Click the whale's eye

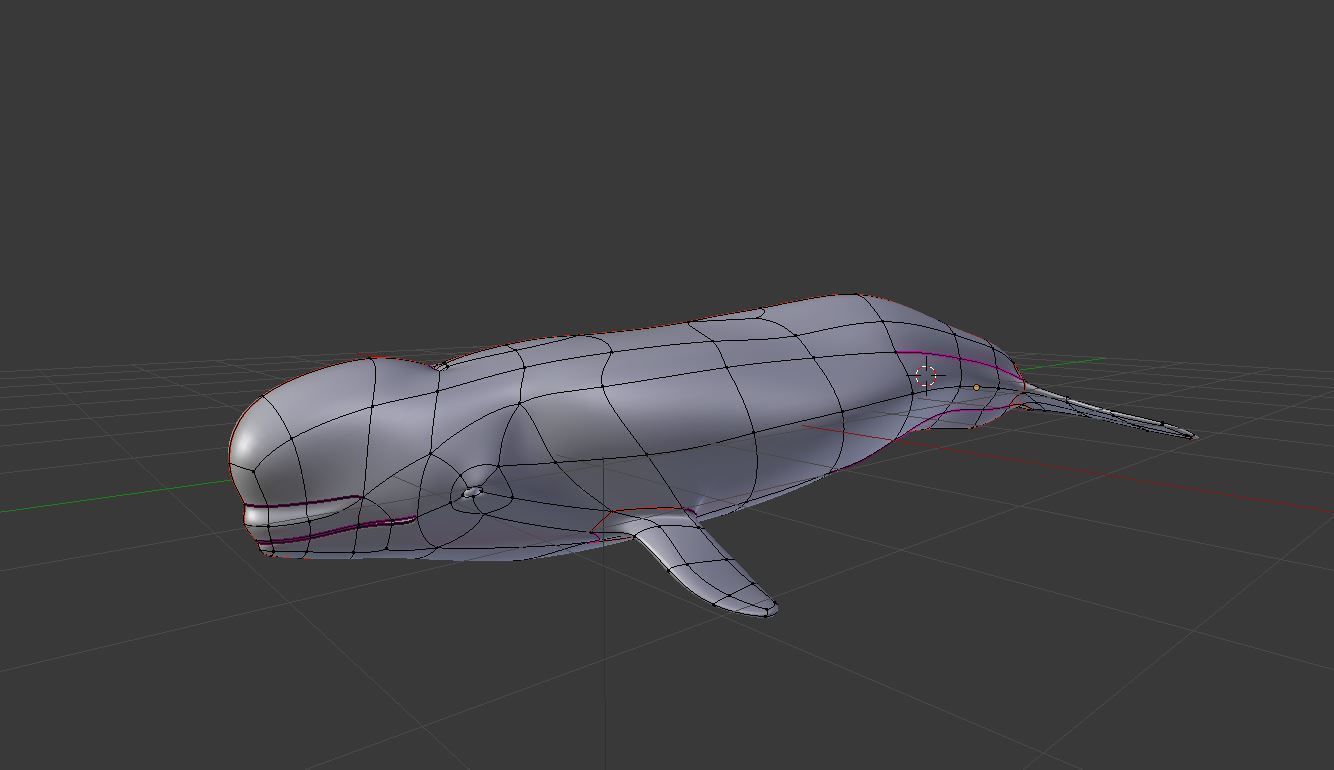click(471, 492)
